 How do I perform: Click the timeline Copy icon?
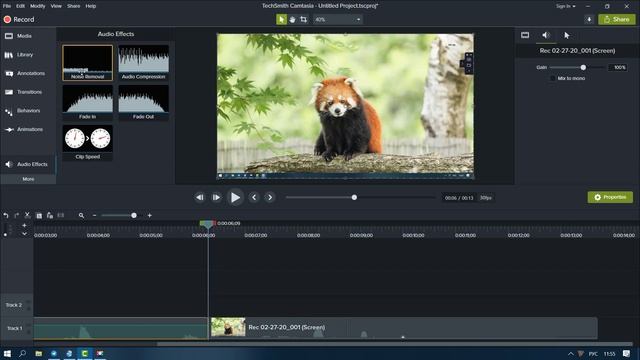coord(39,216)
